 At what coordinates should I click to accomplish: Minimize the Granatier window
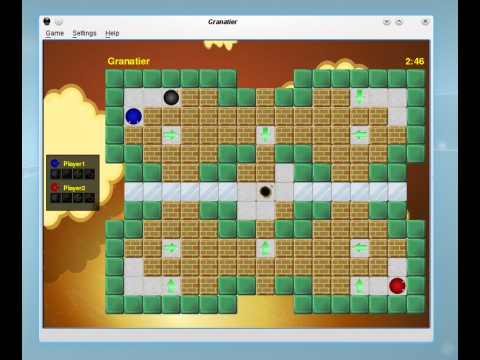pos(387,22)
